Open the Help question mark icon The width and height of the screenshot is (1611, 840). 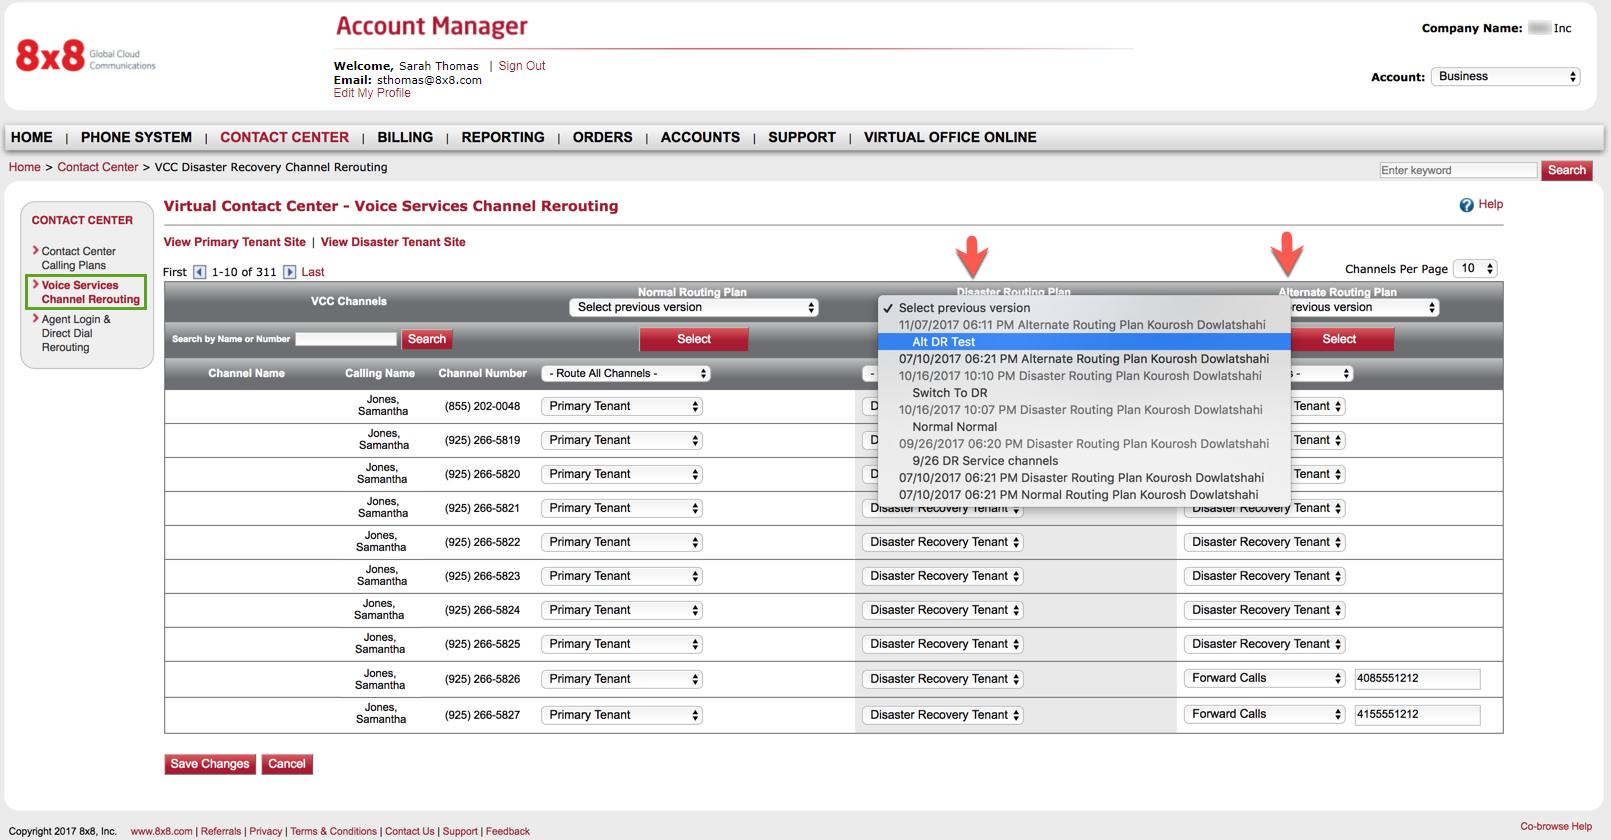click(x=1466, y=205)
